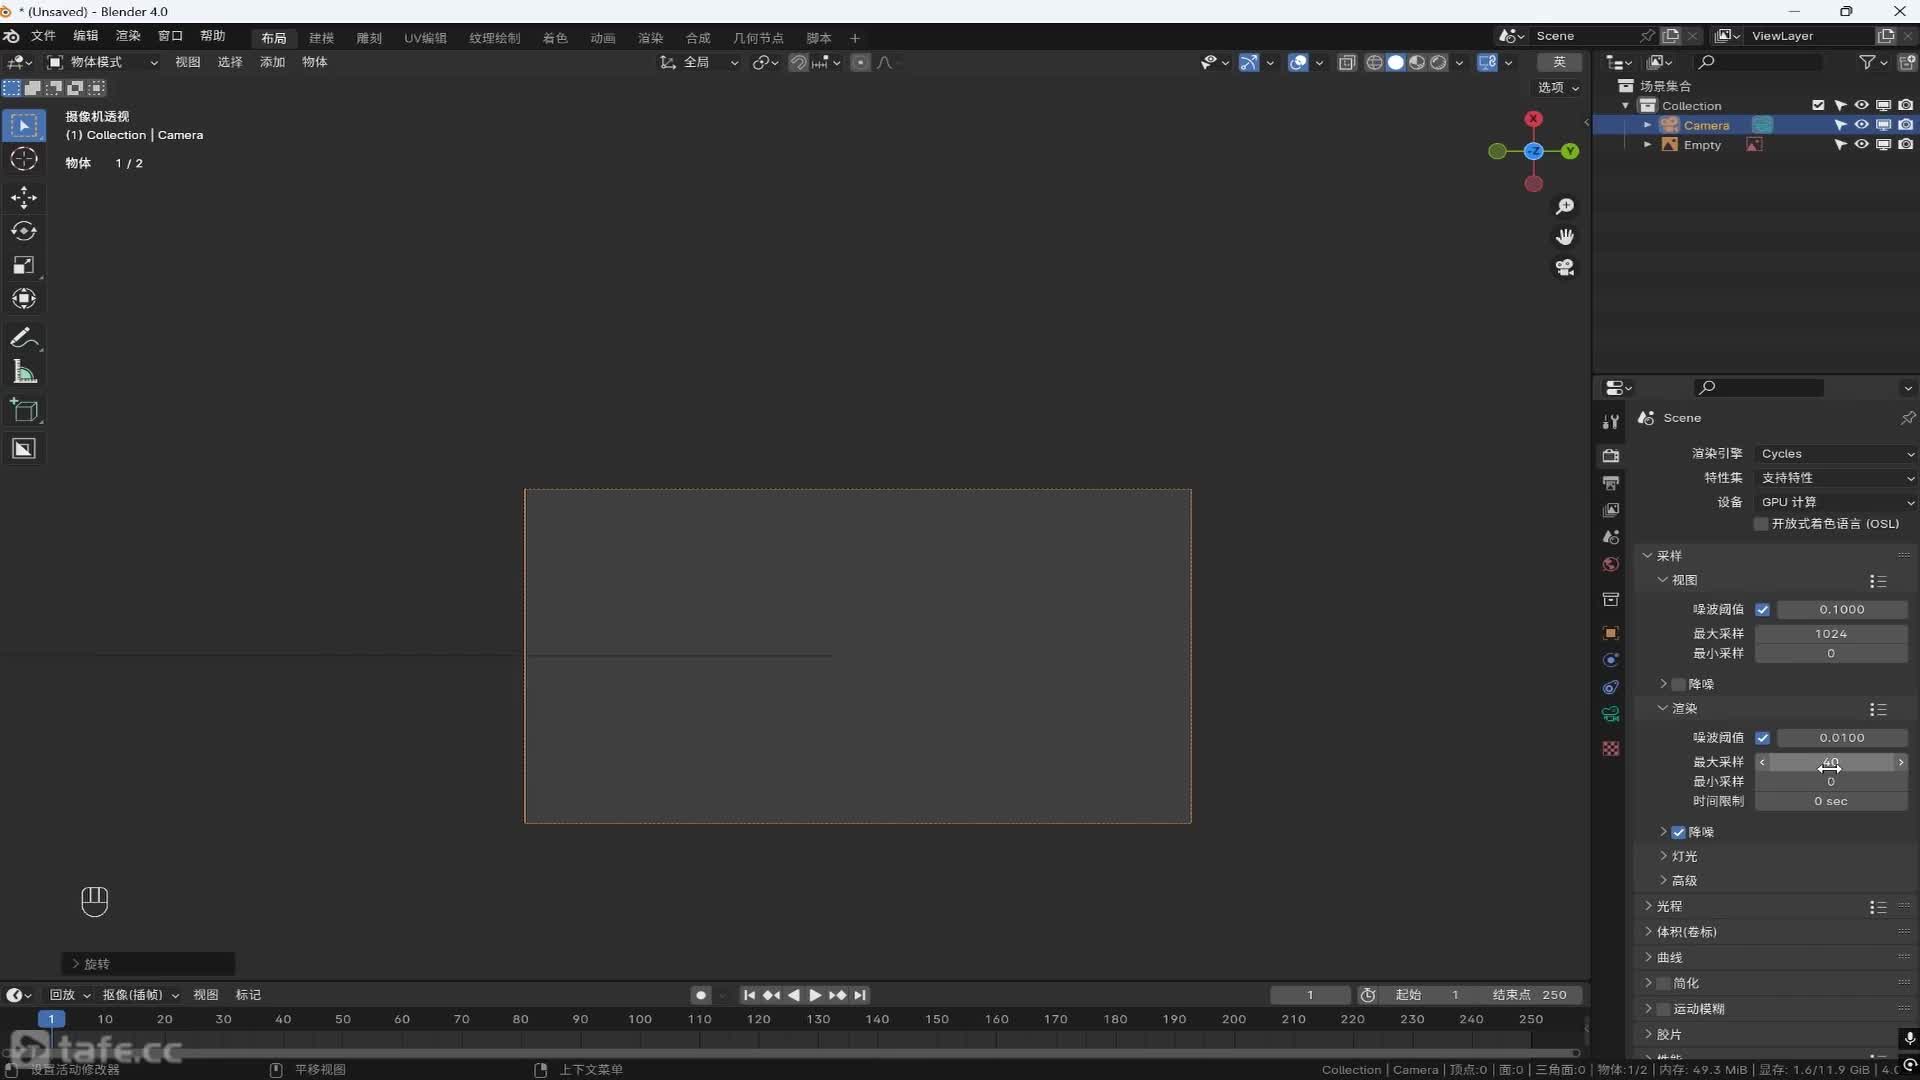Select the Measure ruler tool
Image resolution: width=1920 pixels, height=1080 pixels.
point(24,373)
